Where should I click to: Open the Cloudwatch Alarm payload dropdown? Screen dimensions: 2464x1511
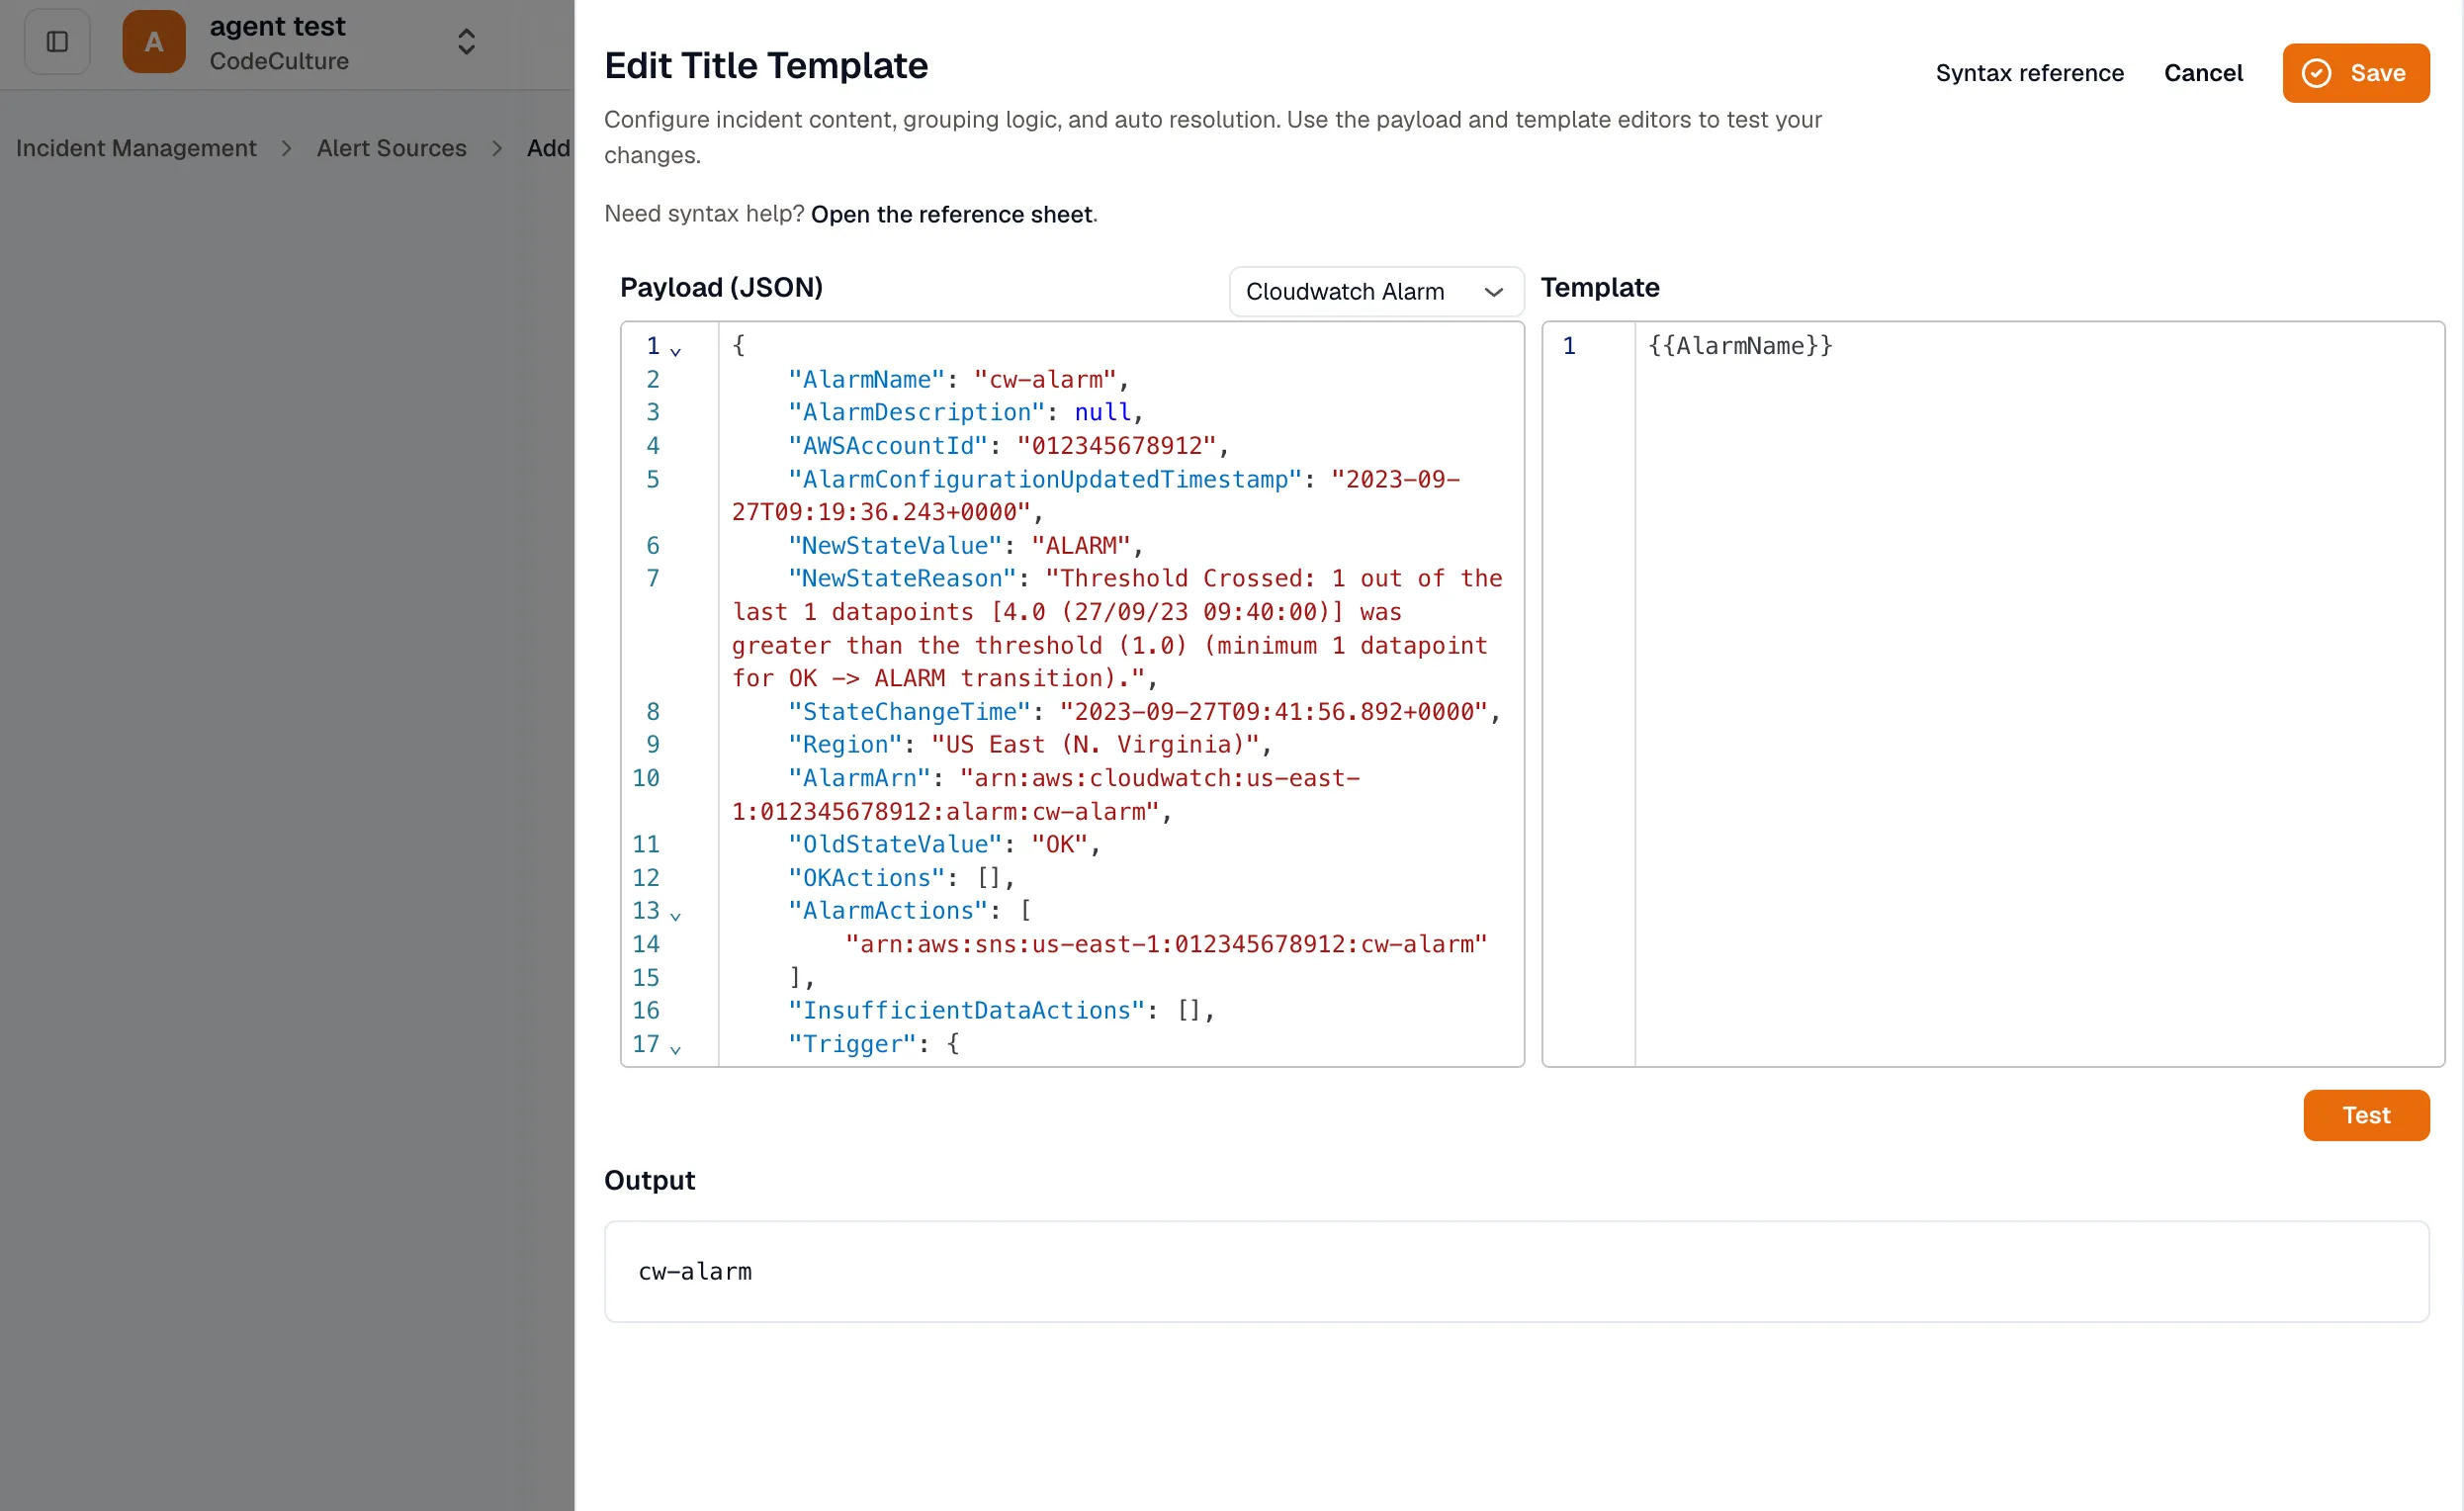(x=1376, y=292)
